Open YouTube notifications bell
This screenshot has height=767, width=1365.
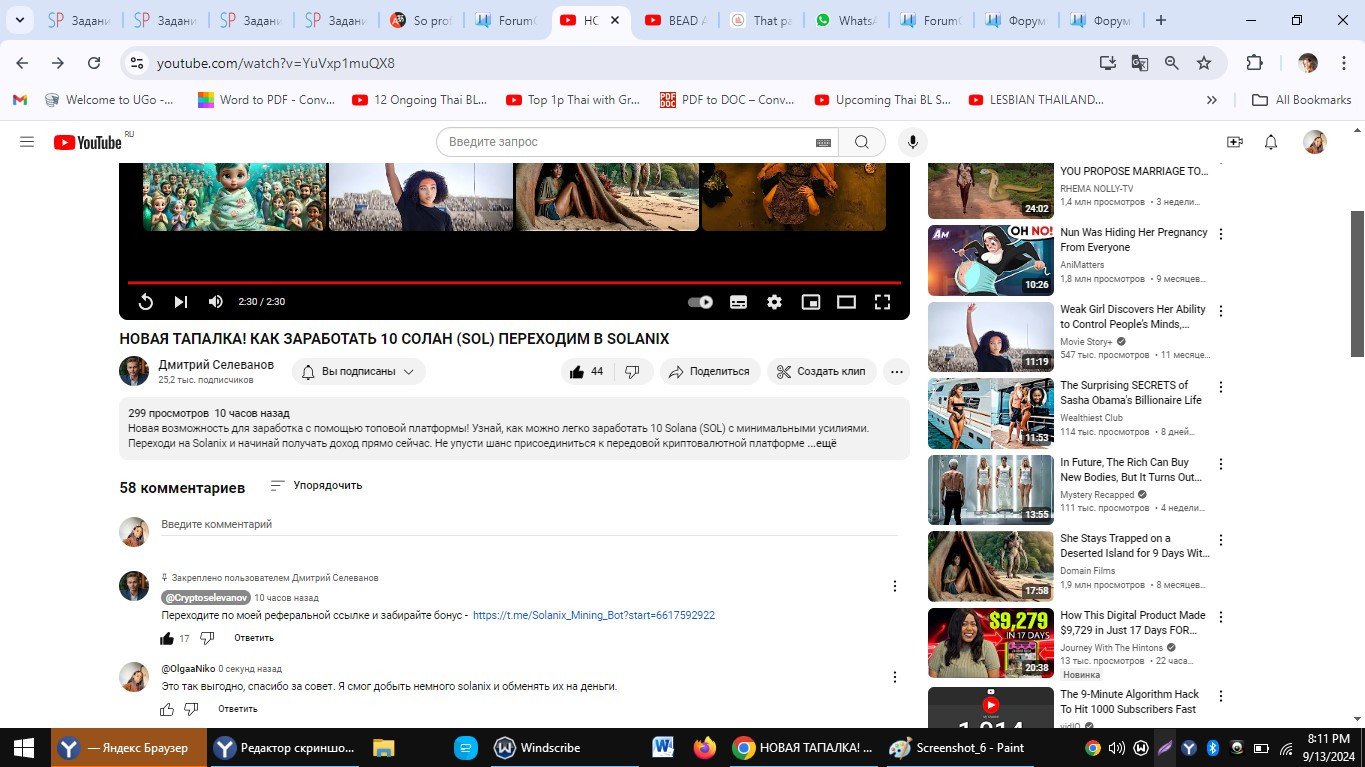1271,142
